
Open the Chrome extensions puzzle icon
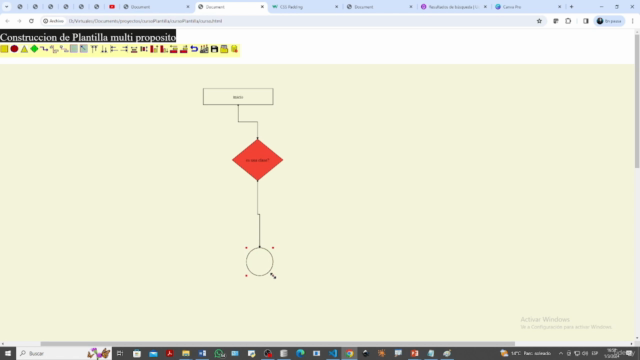tap(568, 21)
